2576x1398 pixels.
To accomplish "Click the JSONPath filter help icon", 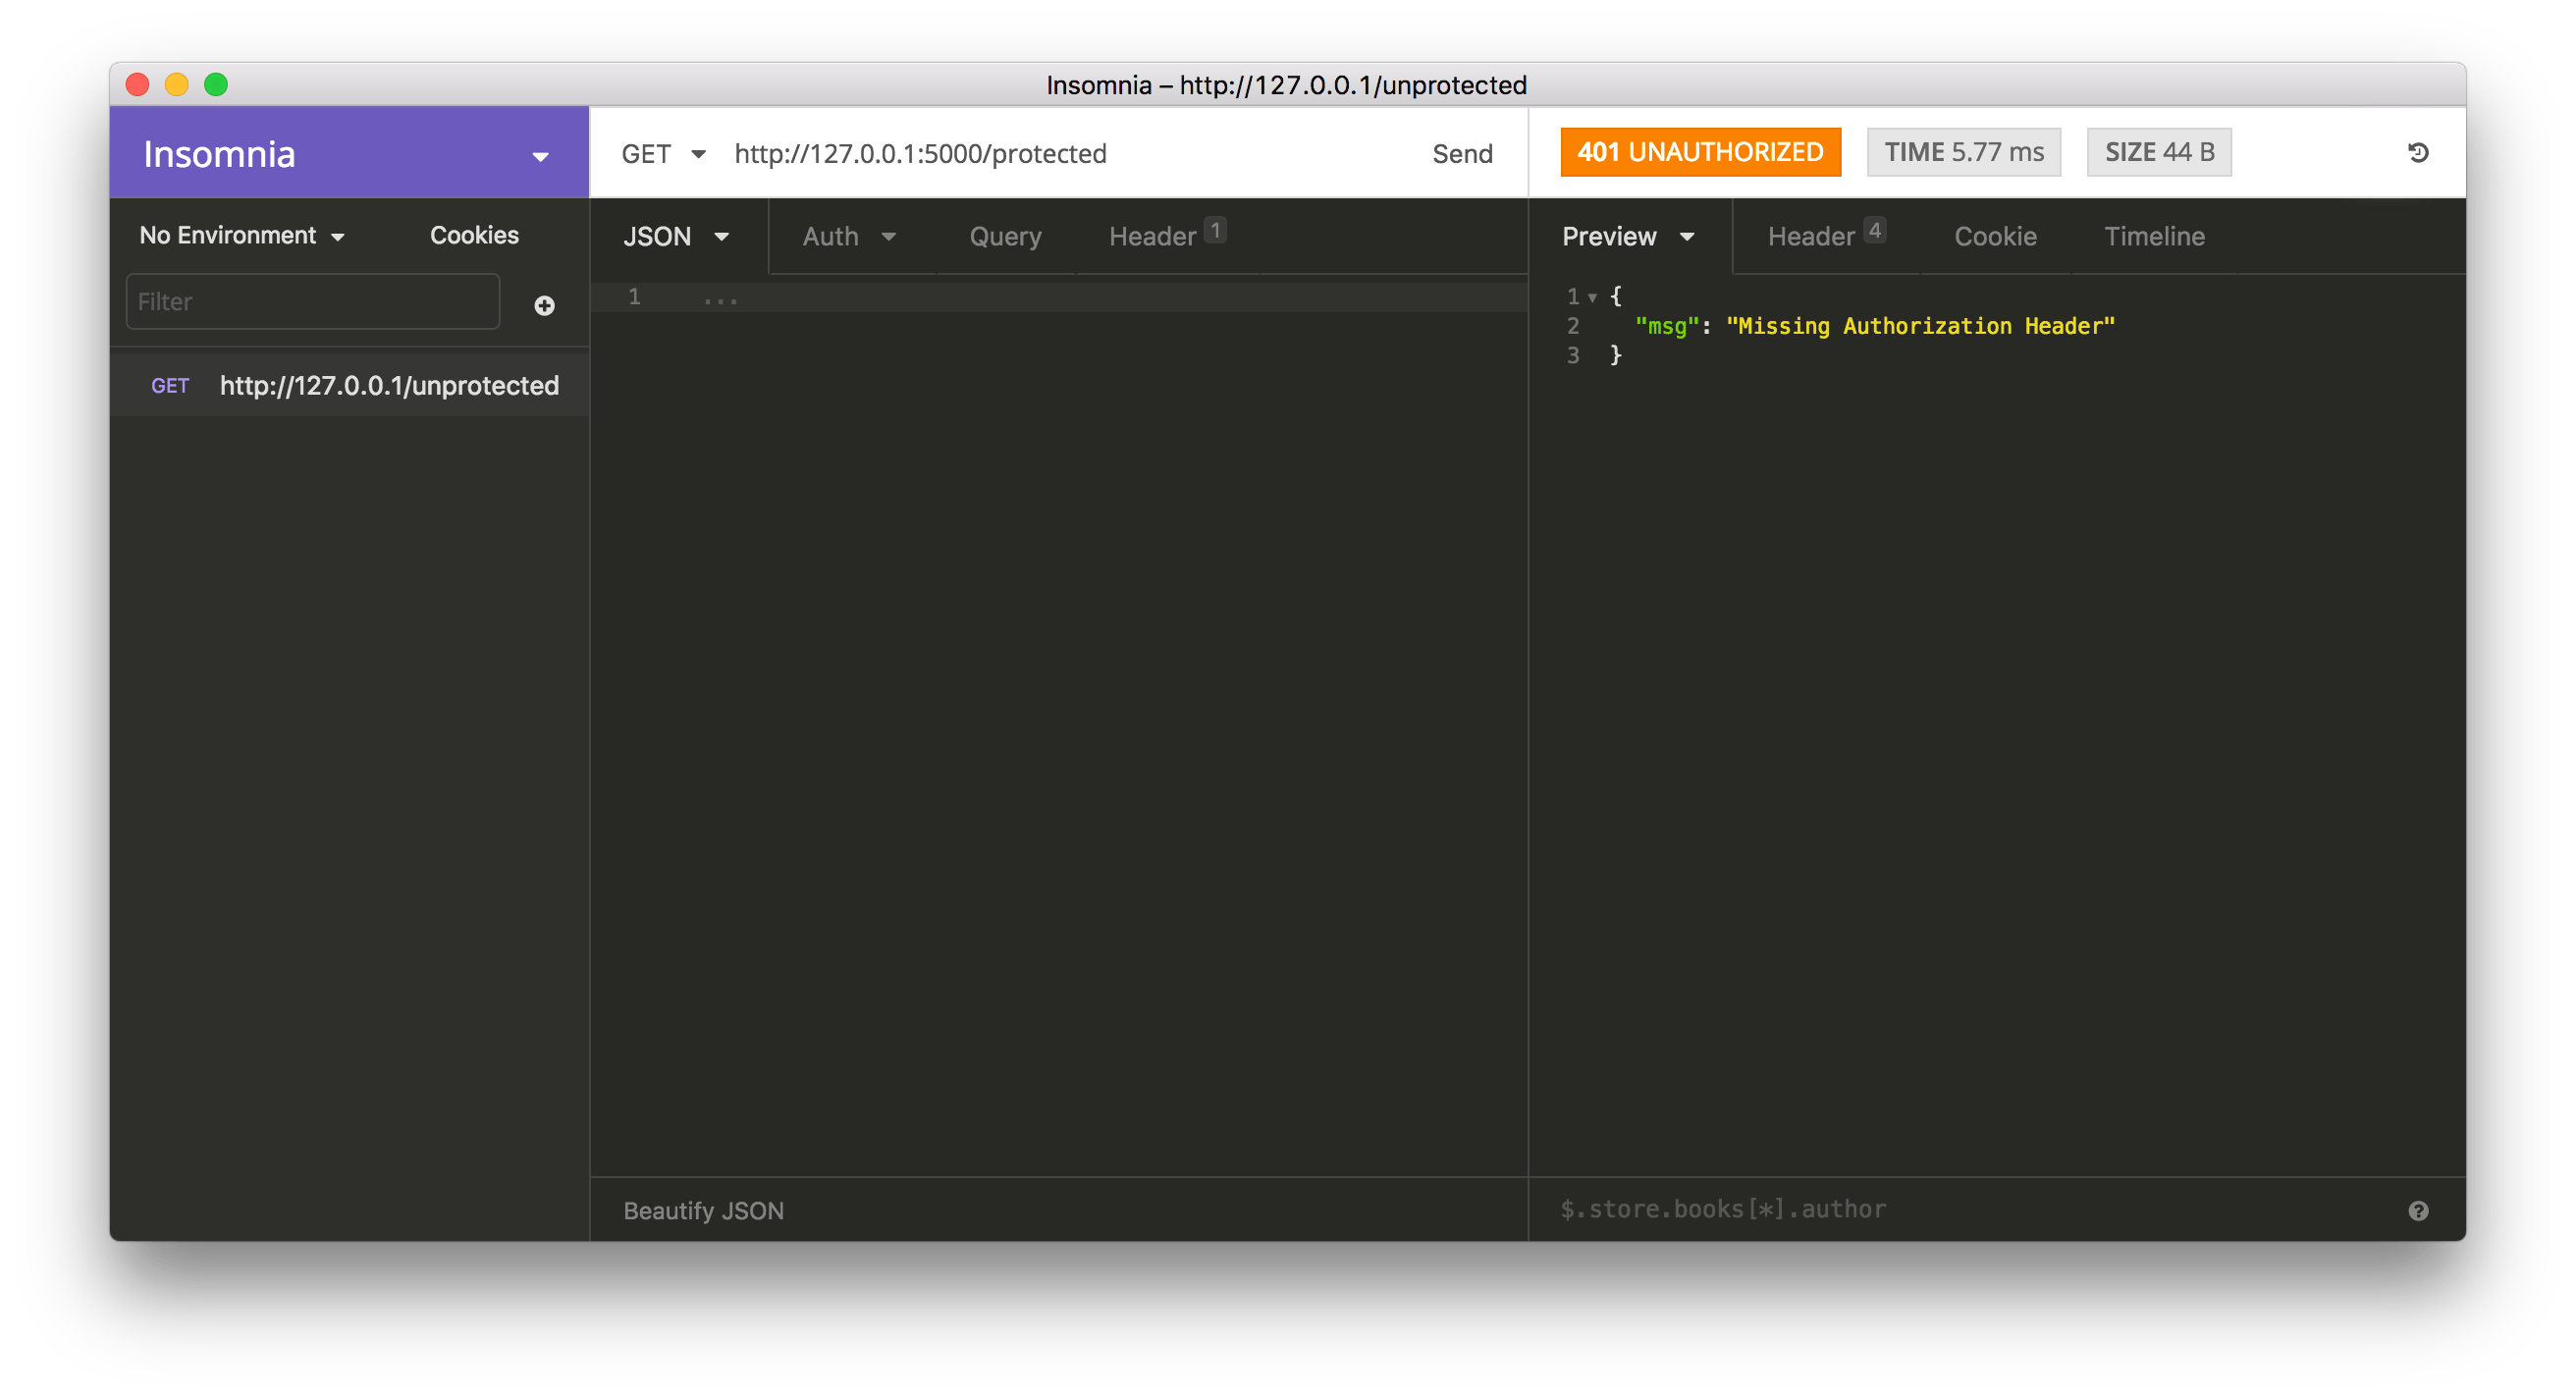I will pyautogui.click(x=2419, y=1210).
